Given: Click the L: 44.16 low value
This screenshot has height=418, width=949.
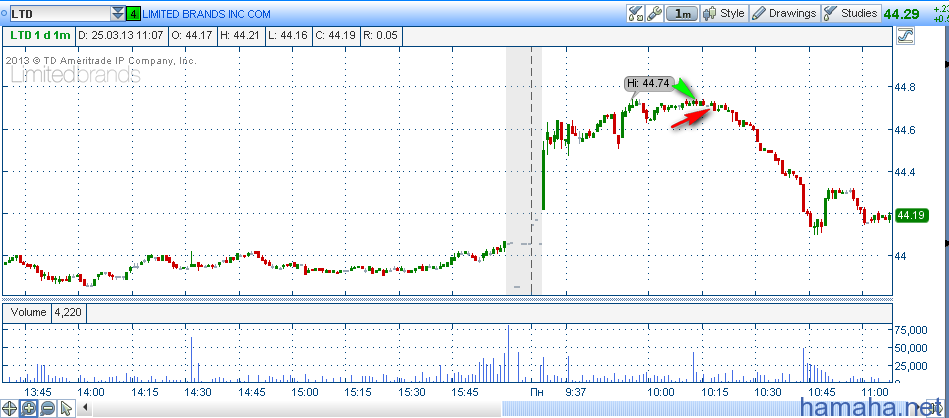Looking at the screenshot, I should pos(288,36).
